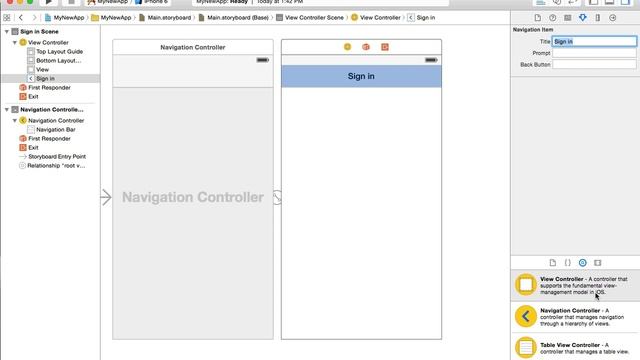
Task: Open Main.storyboard (Base) breadcrumb
Action: 233,18
